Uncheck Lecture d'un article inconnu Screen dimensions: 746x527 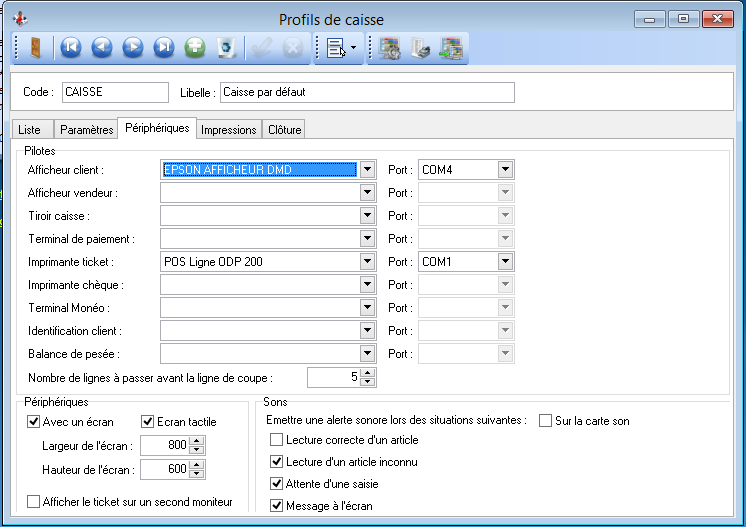pyautogui.click(x=276, y=461)
